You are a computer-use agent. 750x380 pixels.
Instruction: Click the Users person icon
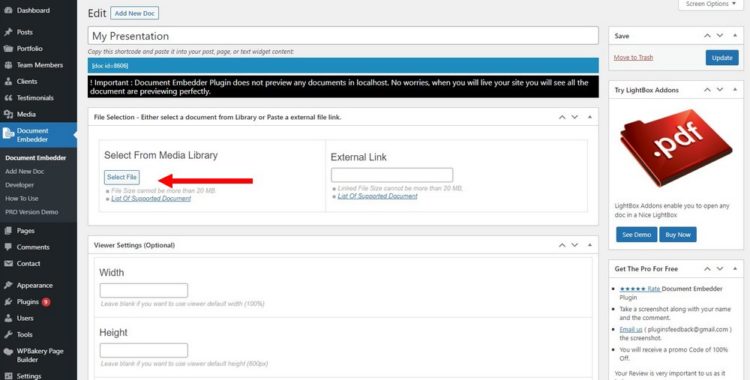coord(8,318)
